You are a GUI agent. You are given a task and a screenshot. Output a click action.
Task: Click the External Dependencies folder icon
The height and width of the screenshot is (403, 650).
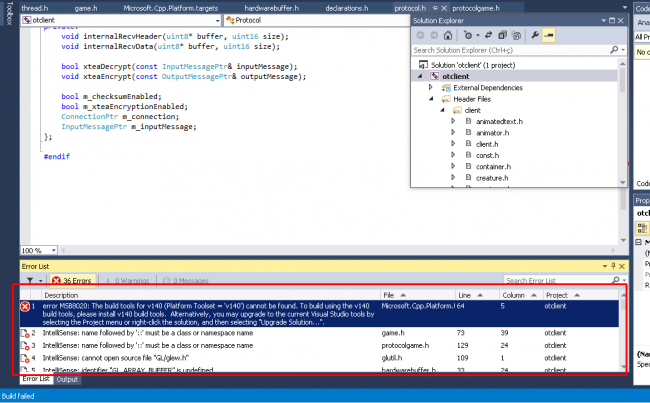point(446,87)
